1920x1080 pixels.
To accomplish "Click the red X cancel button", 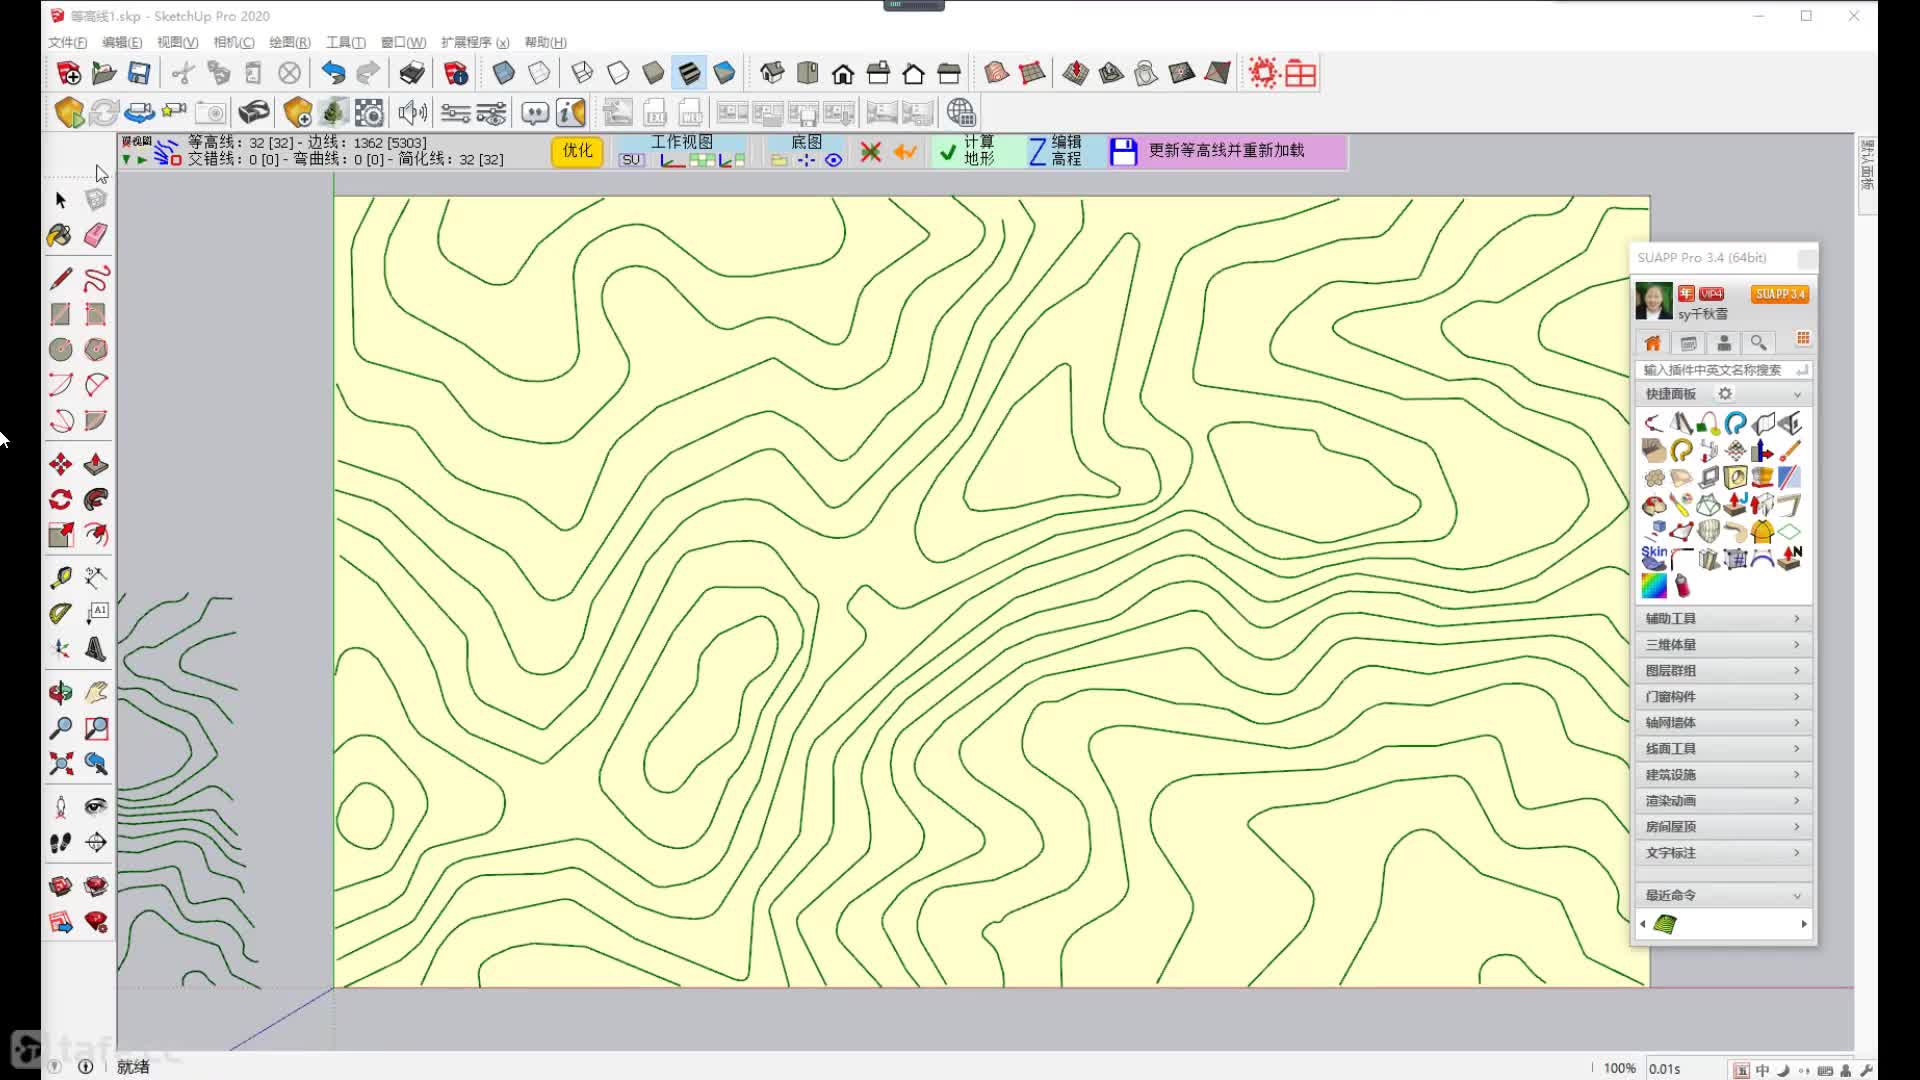I will (870, 152).
